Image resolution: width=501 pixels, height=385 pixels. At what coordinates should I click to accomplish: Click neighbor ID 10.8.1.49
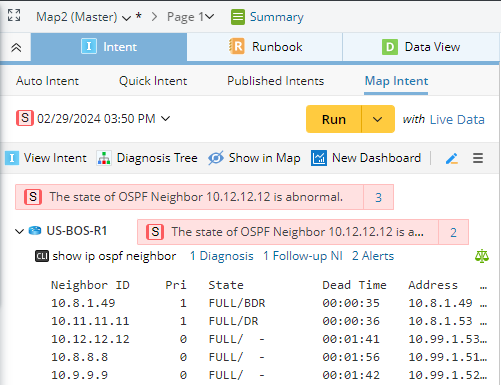point(83,303)
